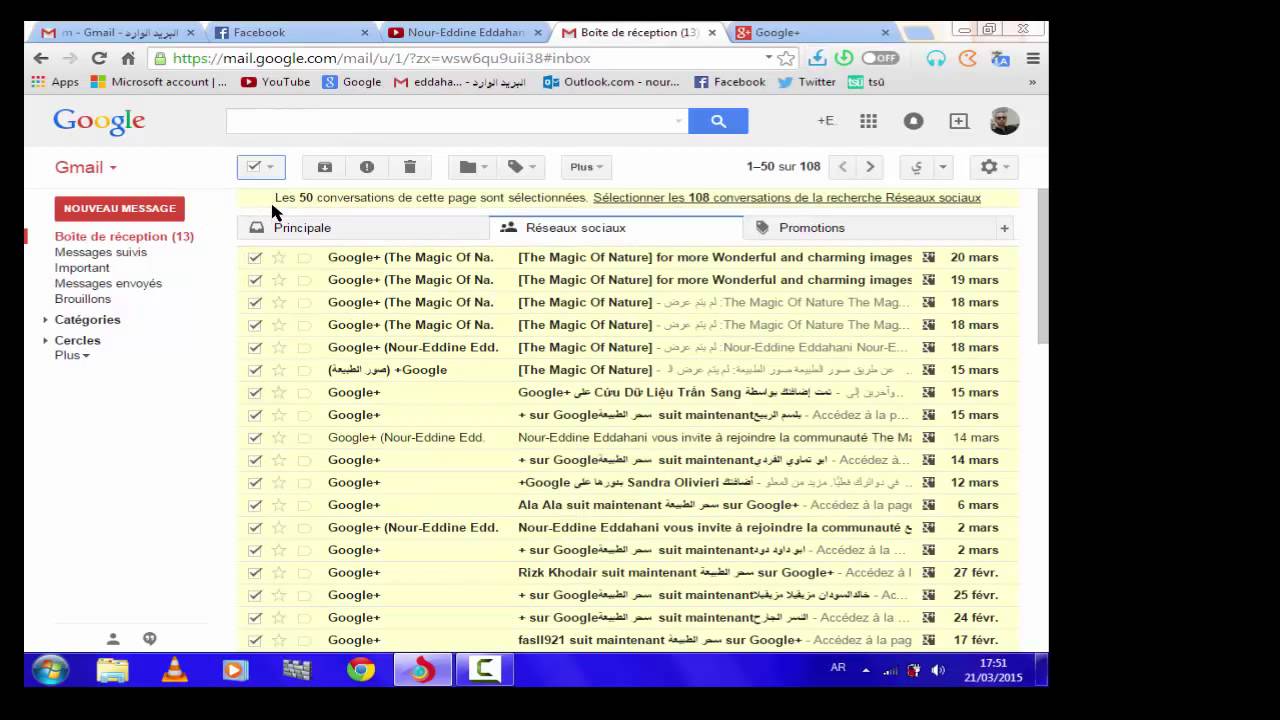This screenshot has width=1280, height=720.
Task: Open the Move to folder dropdown
Action: [473, 167]
